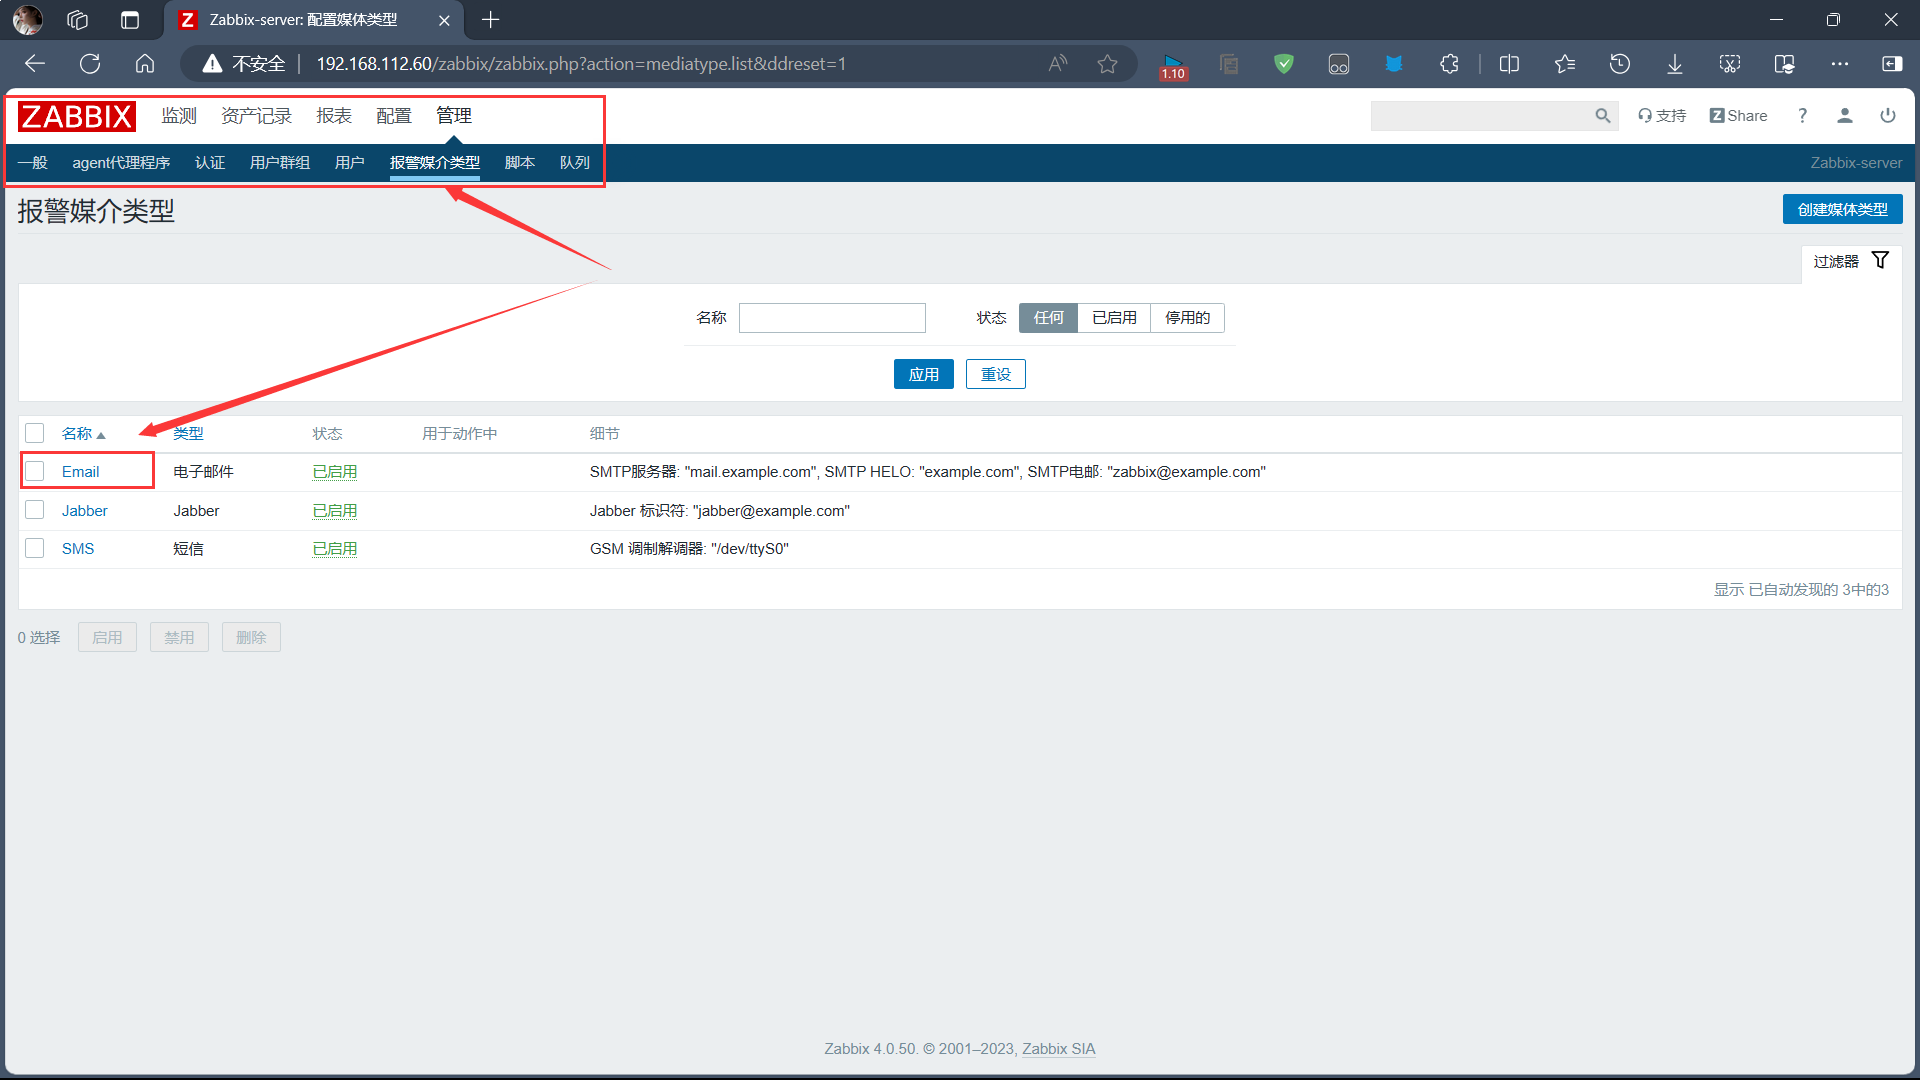Sort by 类型 column header
This screenshot has width=1920, height=1080.
click(188, 434)
